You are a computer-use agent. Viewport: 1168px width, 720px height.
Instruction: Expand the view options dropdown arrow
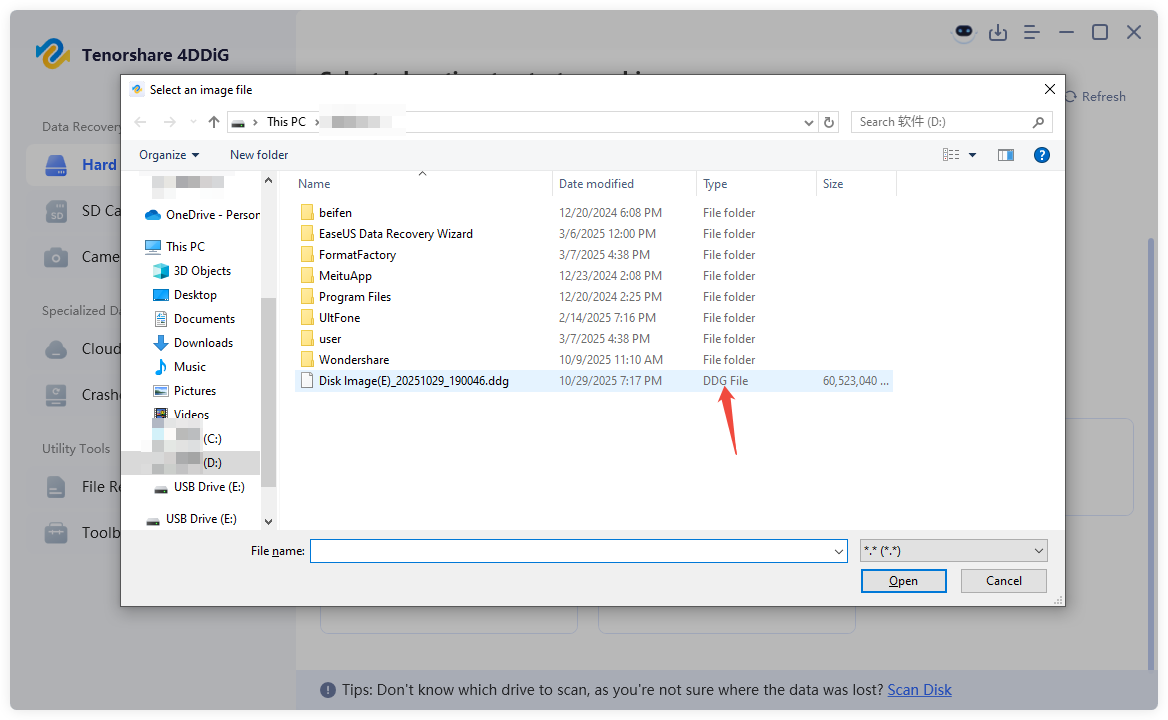(x=972, y=155)
